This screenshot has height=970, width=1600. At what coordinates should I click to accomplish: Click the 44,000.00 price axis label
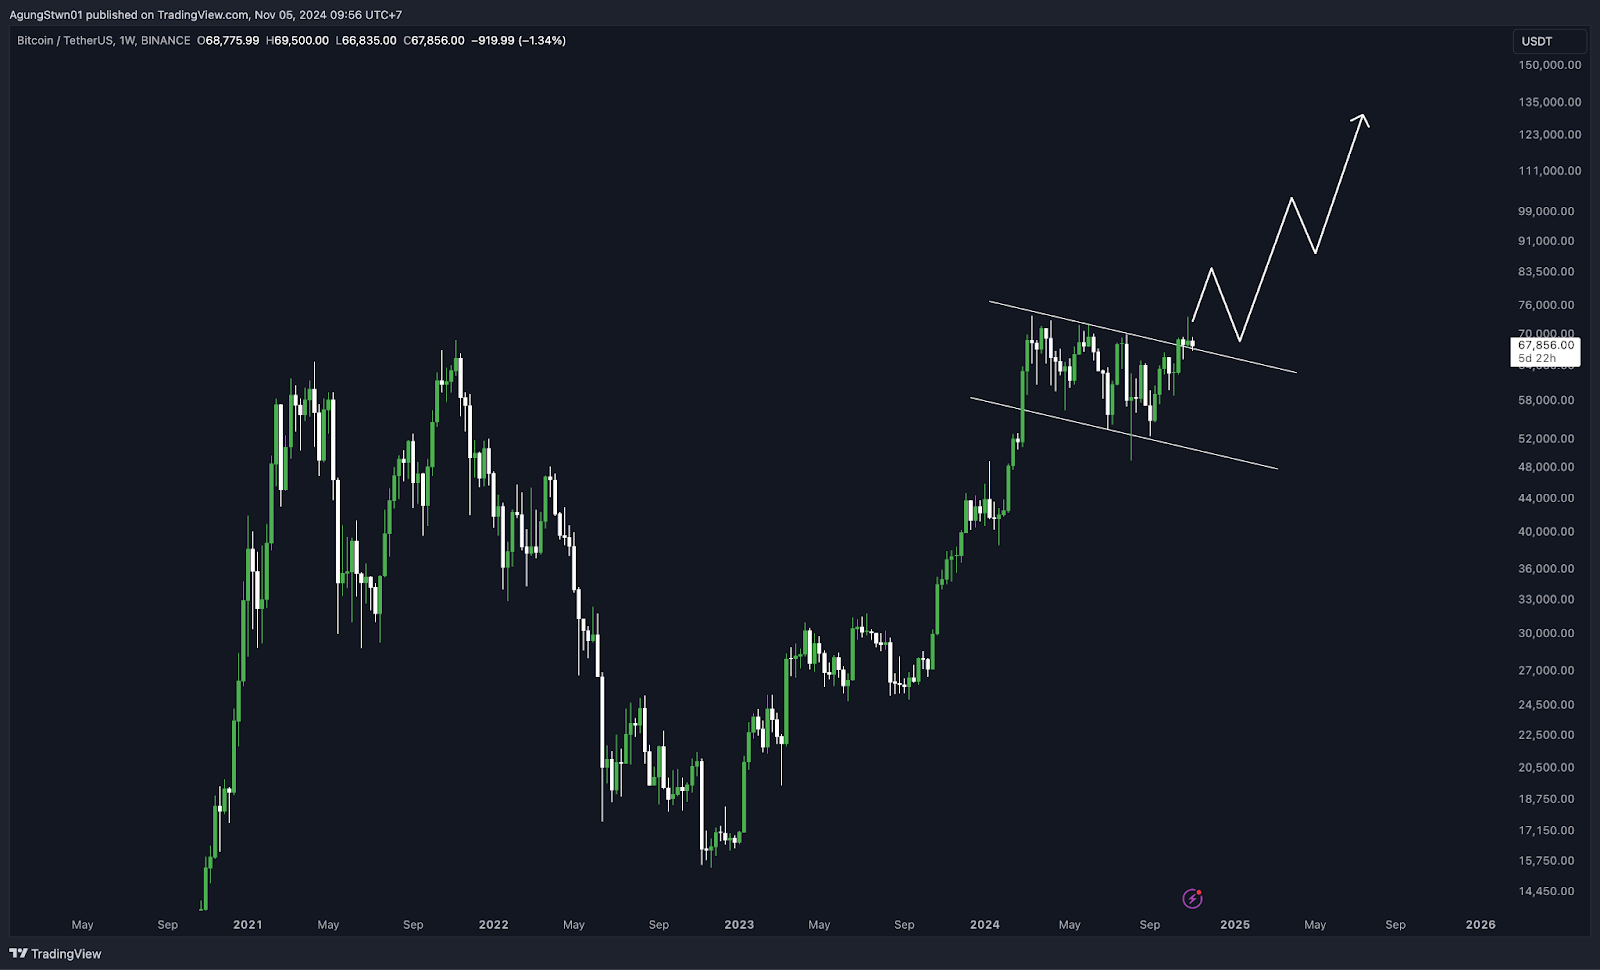coord(1546,498)
